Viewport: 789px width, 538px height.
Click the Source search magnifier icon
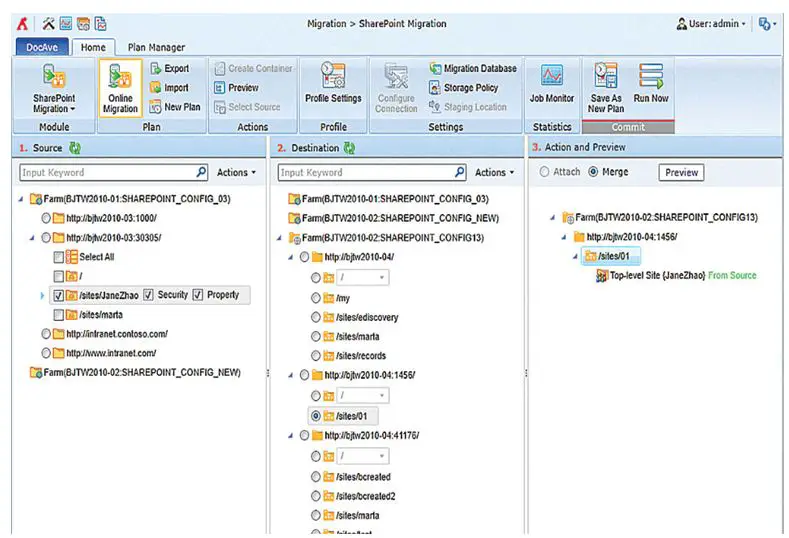tap(201, 172)
